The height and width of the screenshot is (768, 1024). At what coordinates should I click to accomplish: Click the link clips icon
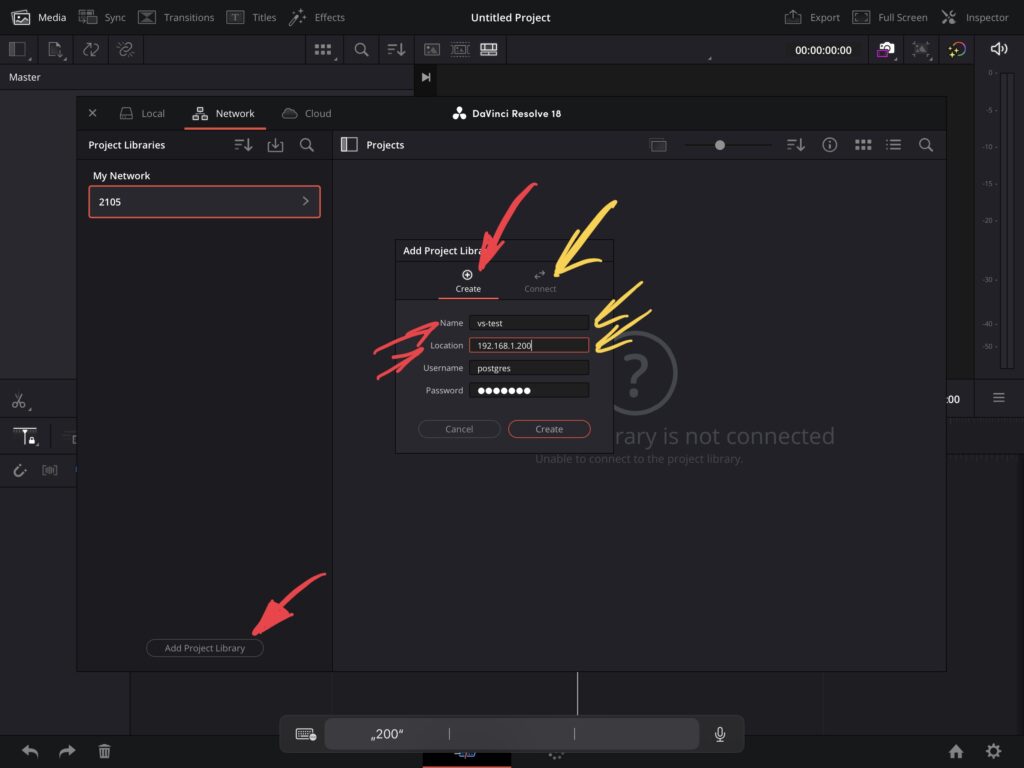click(91, 50)
